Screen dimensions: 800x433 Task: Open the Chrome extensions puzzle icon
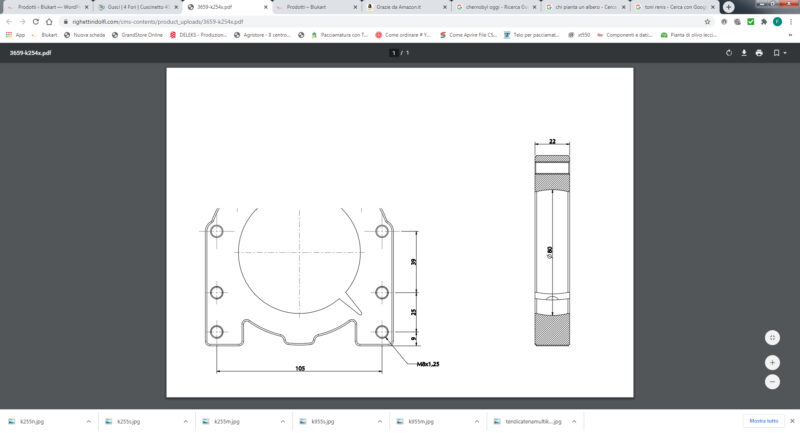764,21
